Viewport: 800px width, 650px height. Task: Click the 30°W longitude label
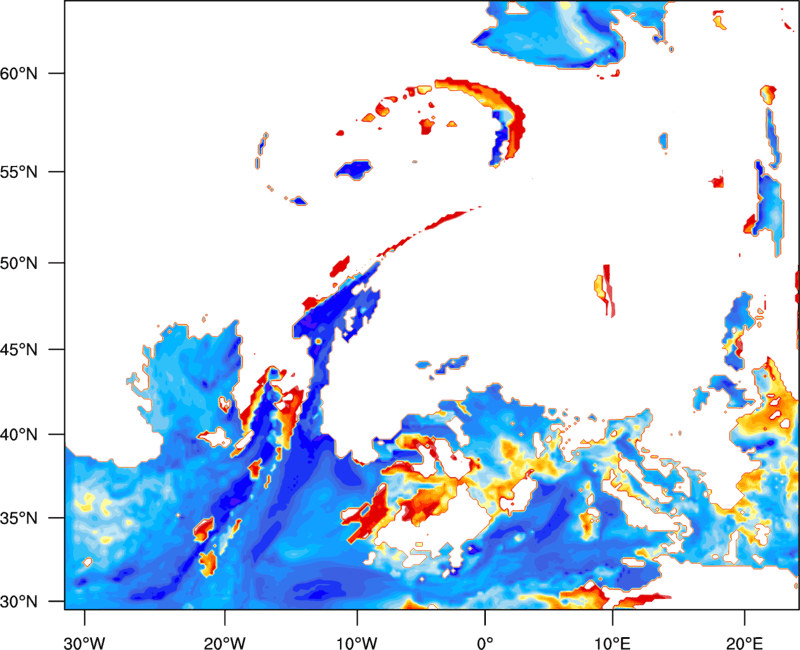coord(84,643)
